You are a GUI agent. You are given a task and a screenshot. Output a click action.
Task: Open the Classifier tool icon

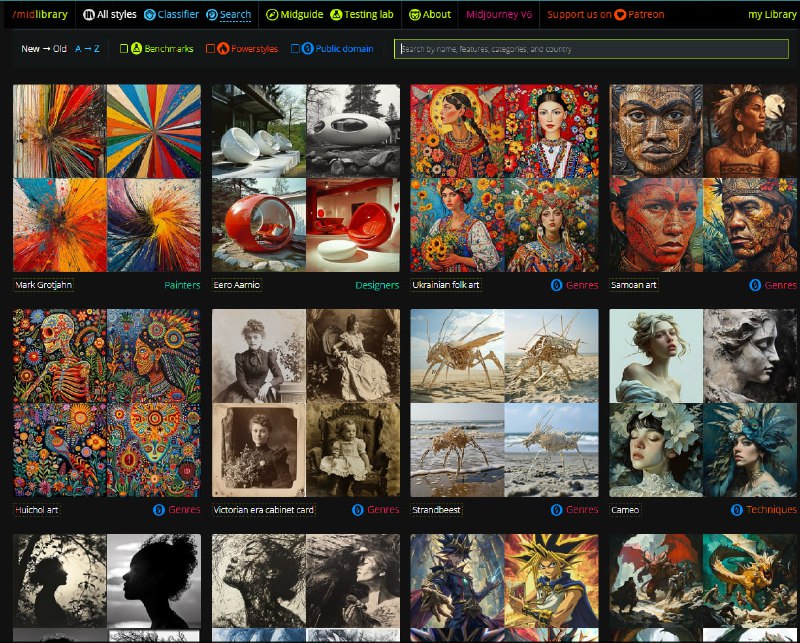click(150, 15)
